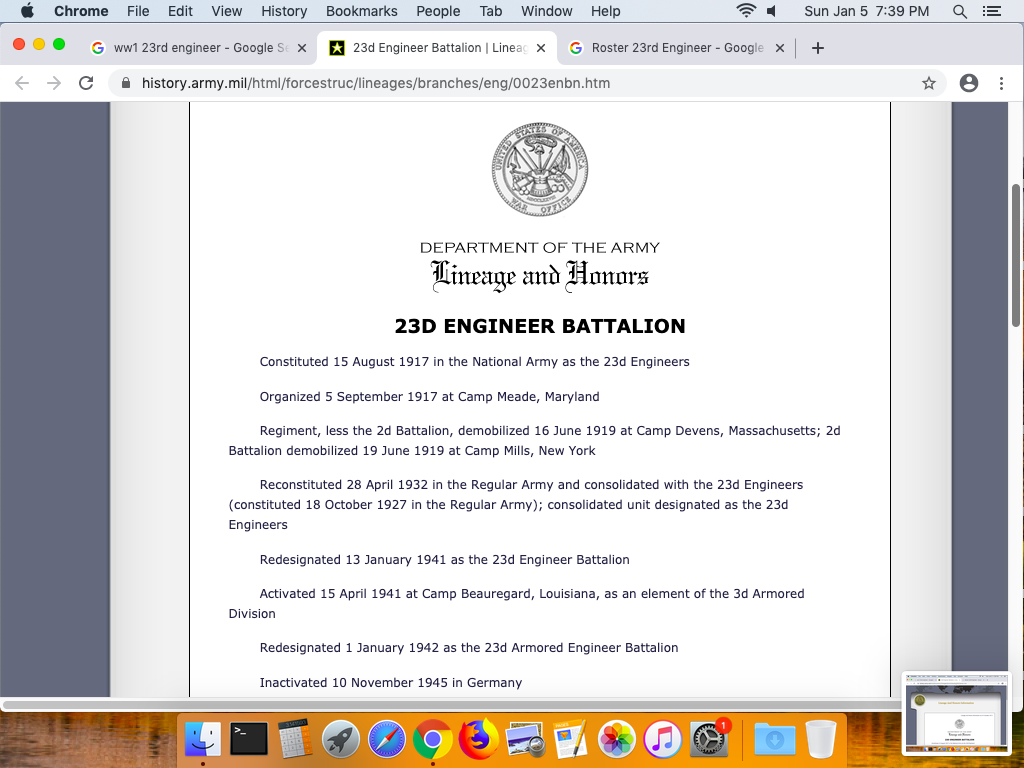
Task: Open Firefox from the Dock
Action: [479, 739]
